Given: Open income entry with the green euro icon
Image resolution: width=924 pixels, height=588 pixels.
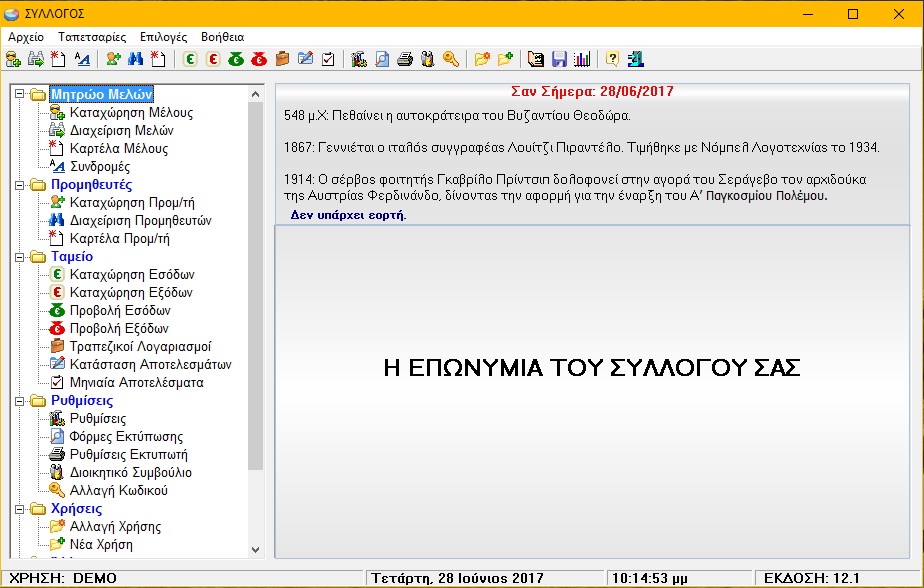Looking at the screenshot, I should pyautogui.click(x=188, y=58).
